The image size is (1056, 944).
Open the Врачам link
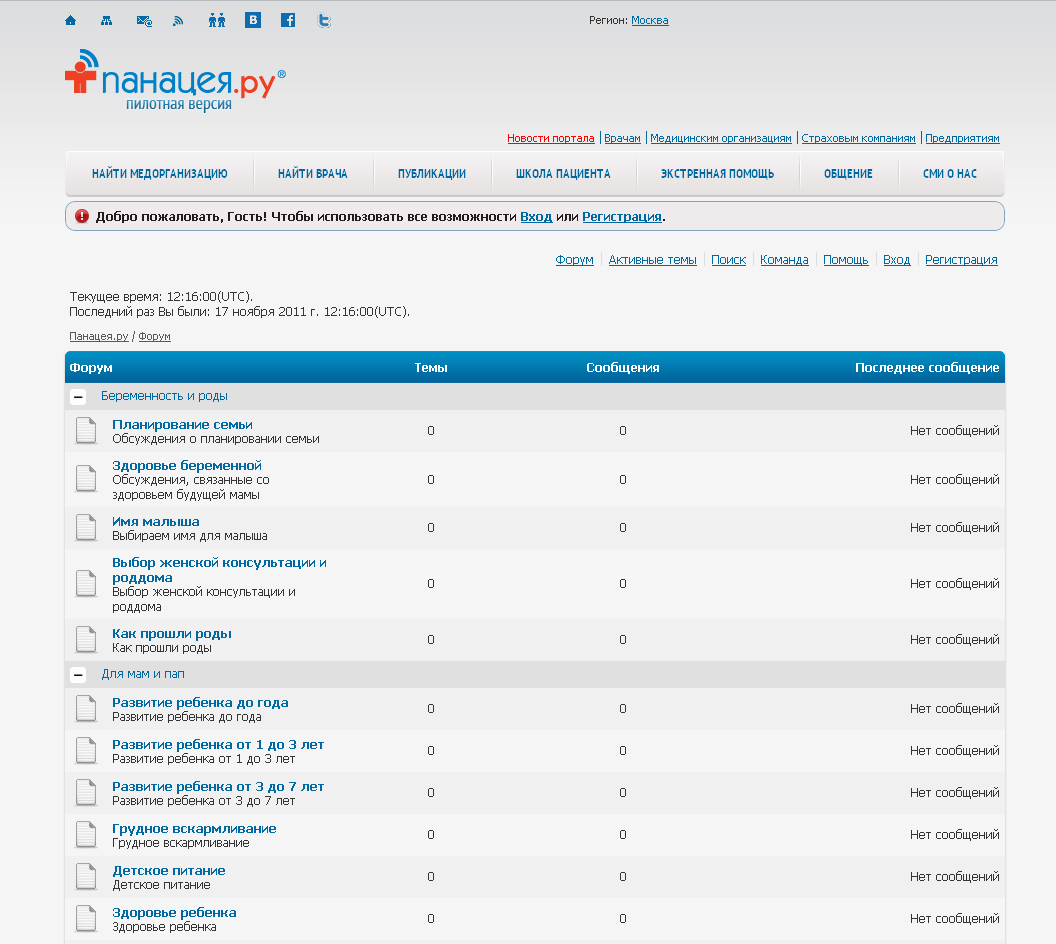(622, 138)
